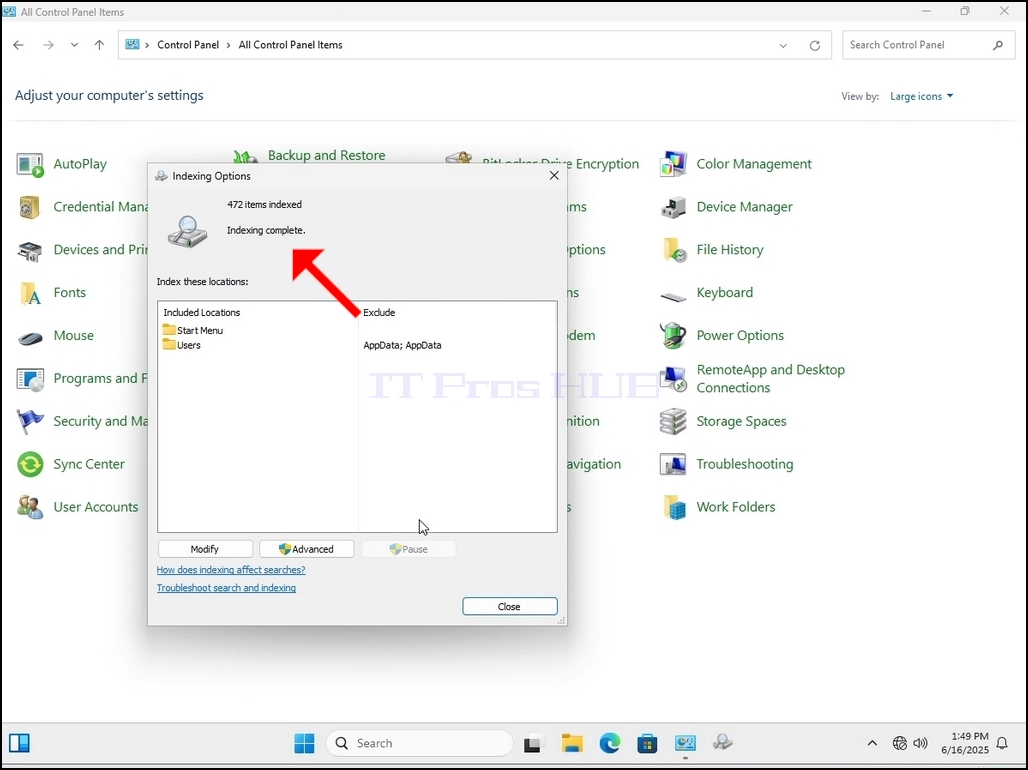Image resolution: width=1028 pixels, height=770 pixels.
Task: Open volume speaker tray icon
Action: point(920,743)
